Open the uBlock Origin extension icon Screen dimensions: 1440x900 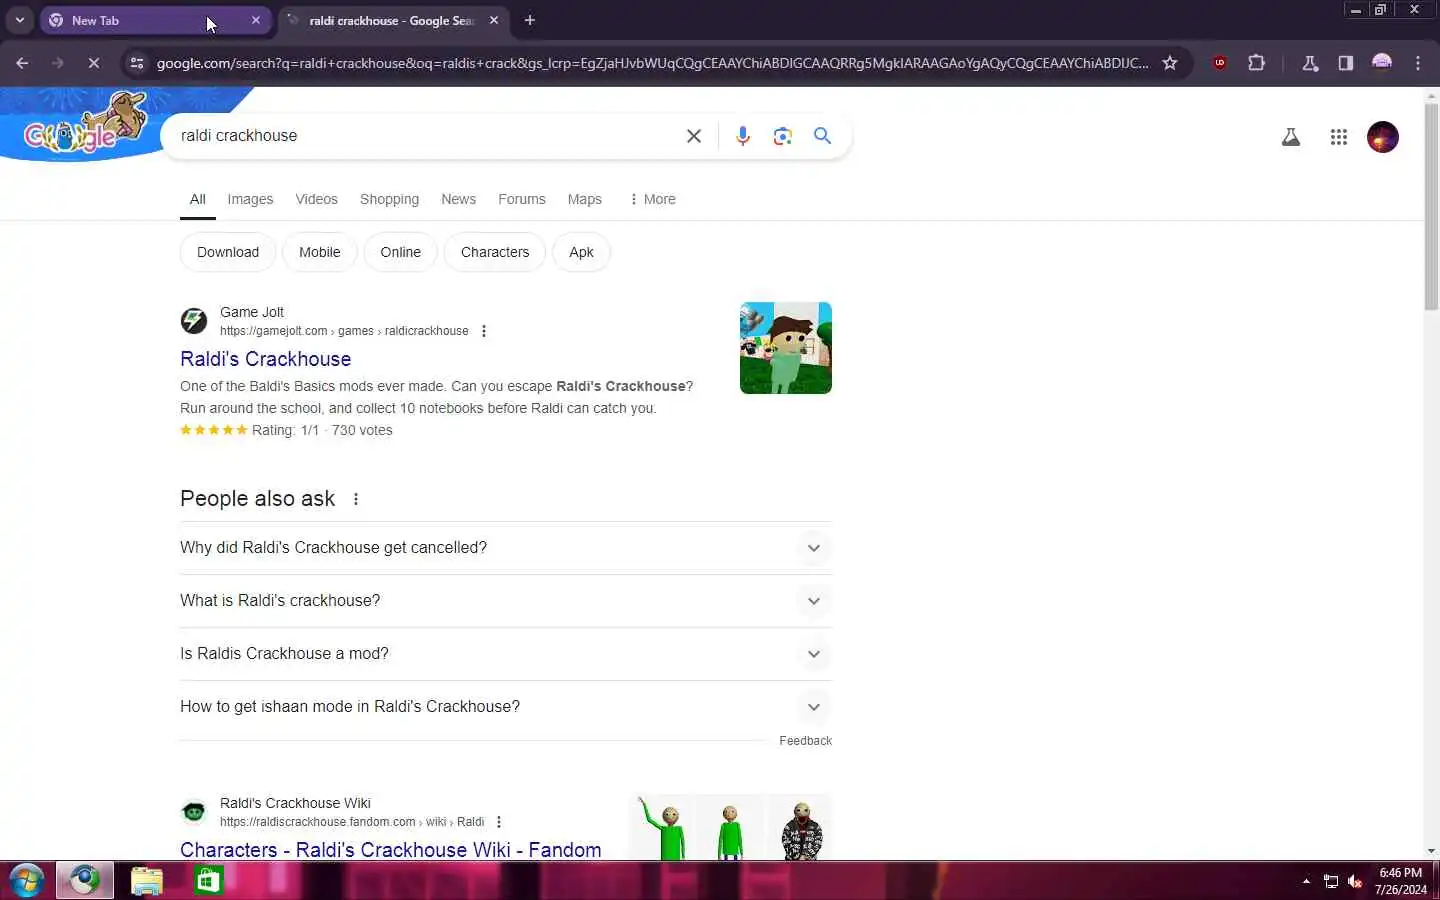tap(1220, 63)
